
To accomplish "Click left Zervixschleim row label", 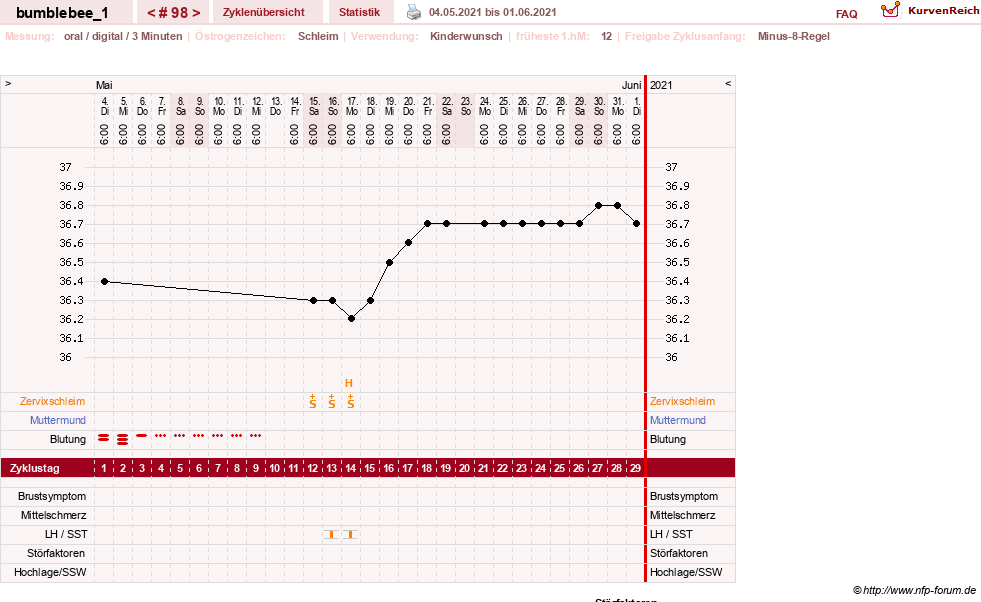I will tap(52, 401).
